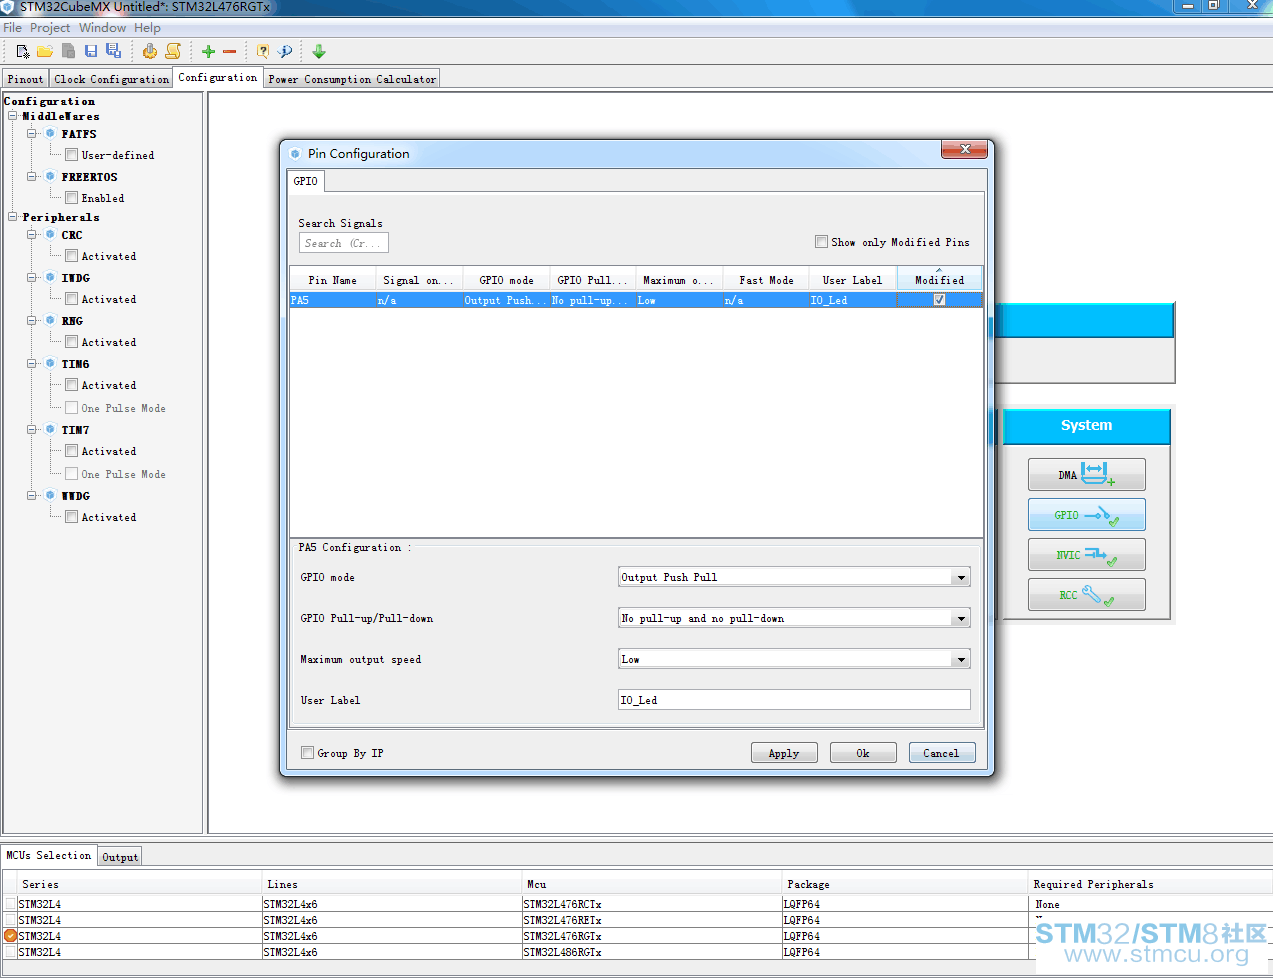Image resolution: width=1273 pixels, height=979 pixels.
Task: Click the Save Project As icon
Action: (x=113, y=51)
